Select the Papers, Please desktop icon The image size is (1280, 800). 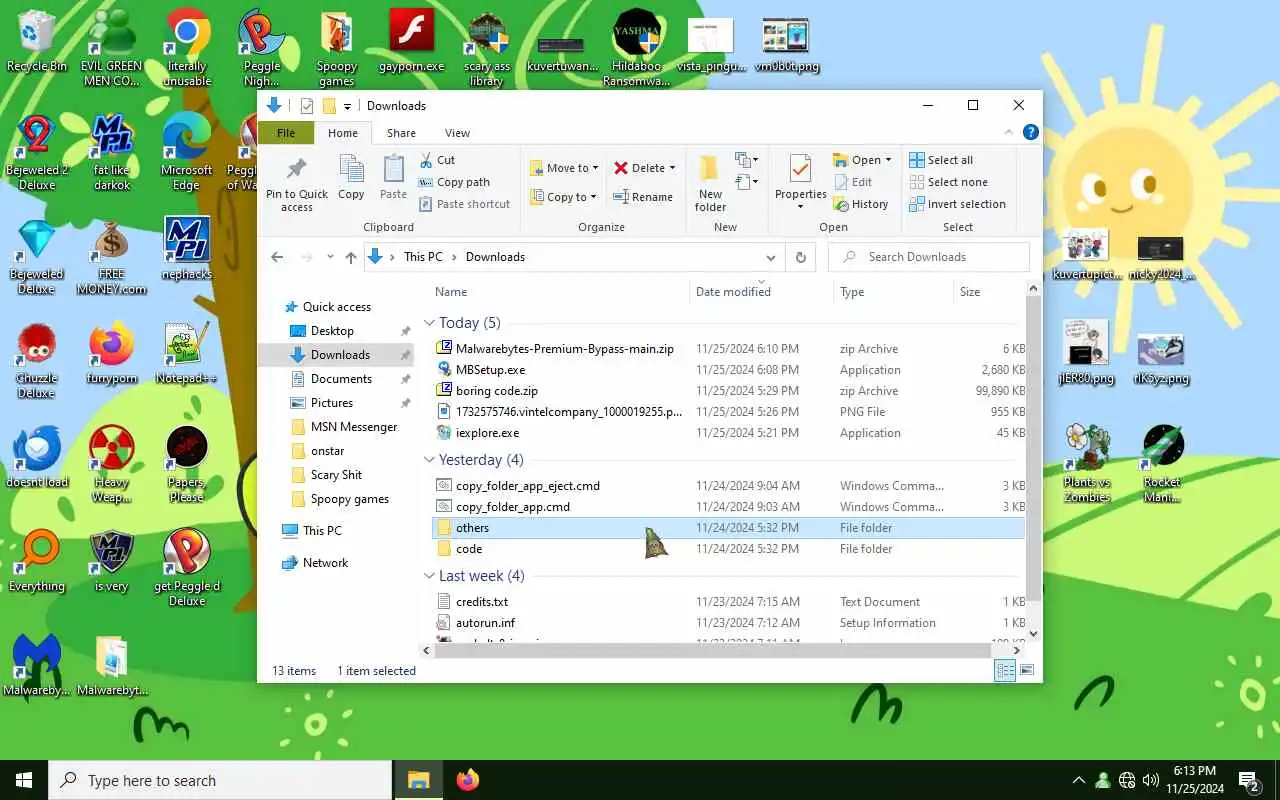[186, 463]
